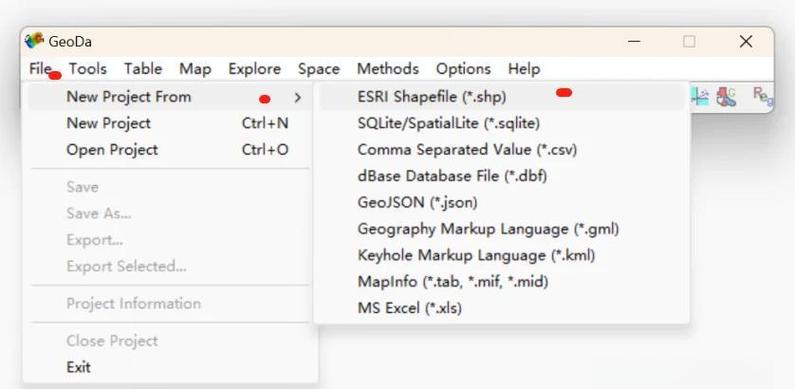The image size is (795, 389).
Task: Open the Tools menu
Action: [x=88, y=69]
